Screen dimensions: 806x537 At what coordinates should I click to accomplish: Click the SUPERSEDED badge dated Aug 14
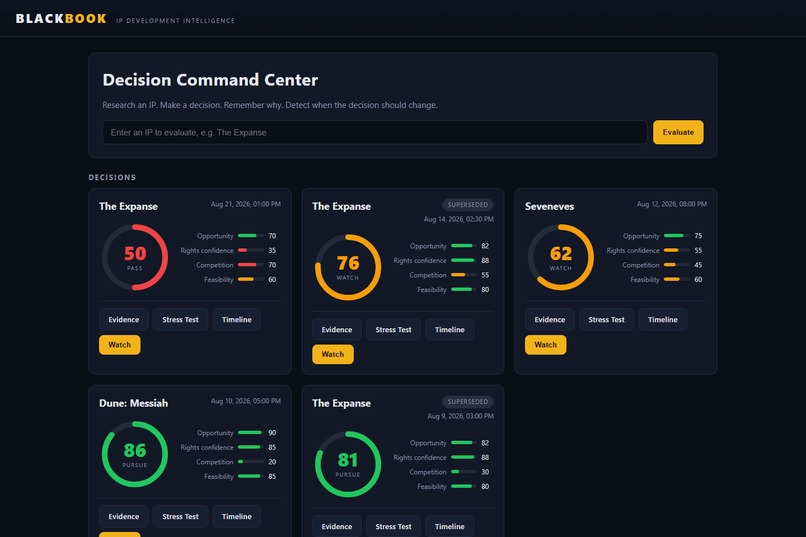pos(468,205)
